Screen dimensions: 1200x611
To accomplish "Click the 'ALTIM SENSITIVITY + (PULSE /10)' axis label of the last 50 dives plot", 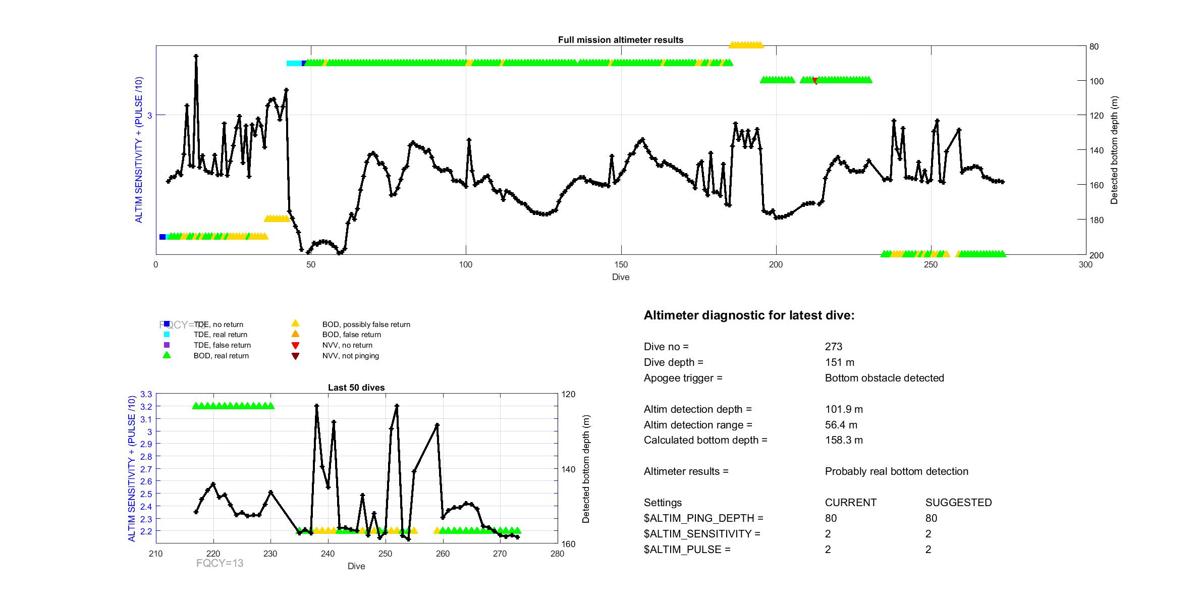I will 131,468.
